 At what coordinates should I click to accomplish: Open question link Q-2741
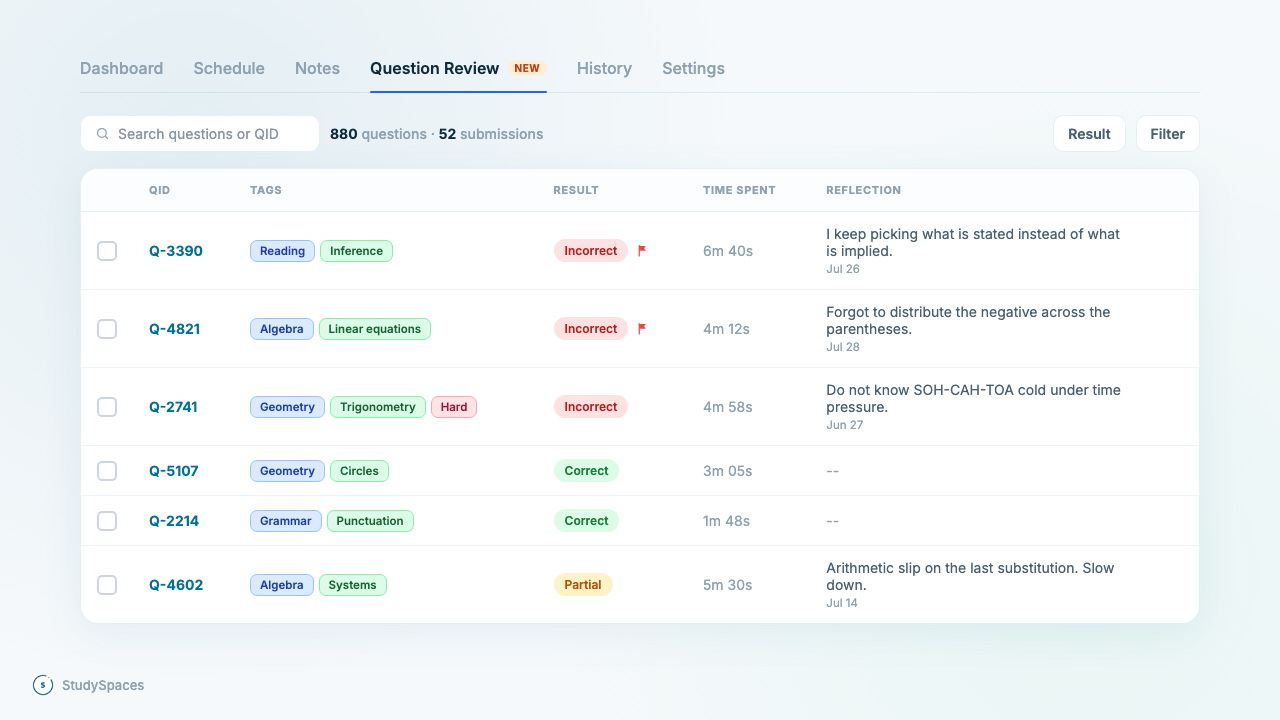(173, 407)
